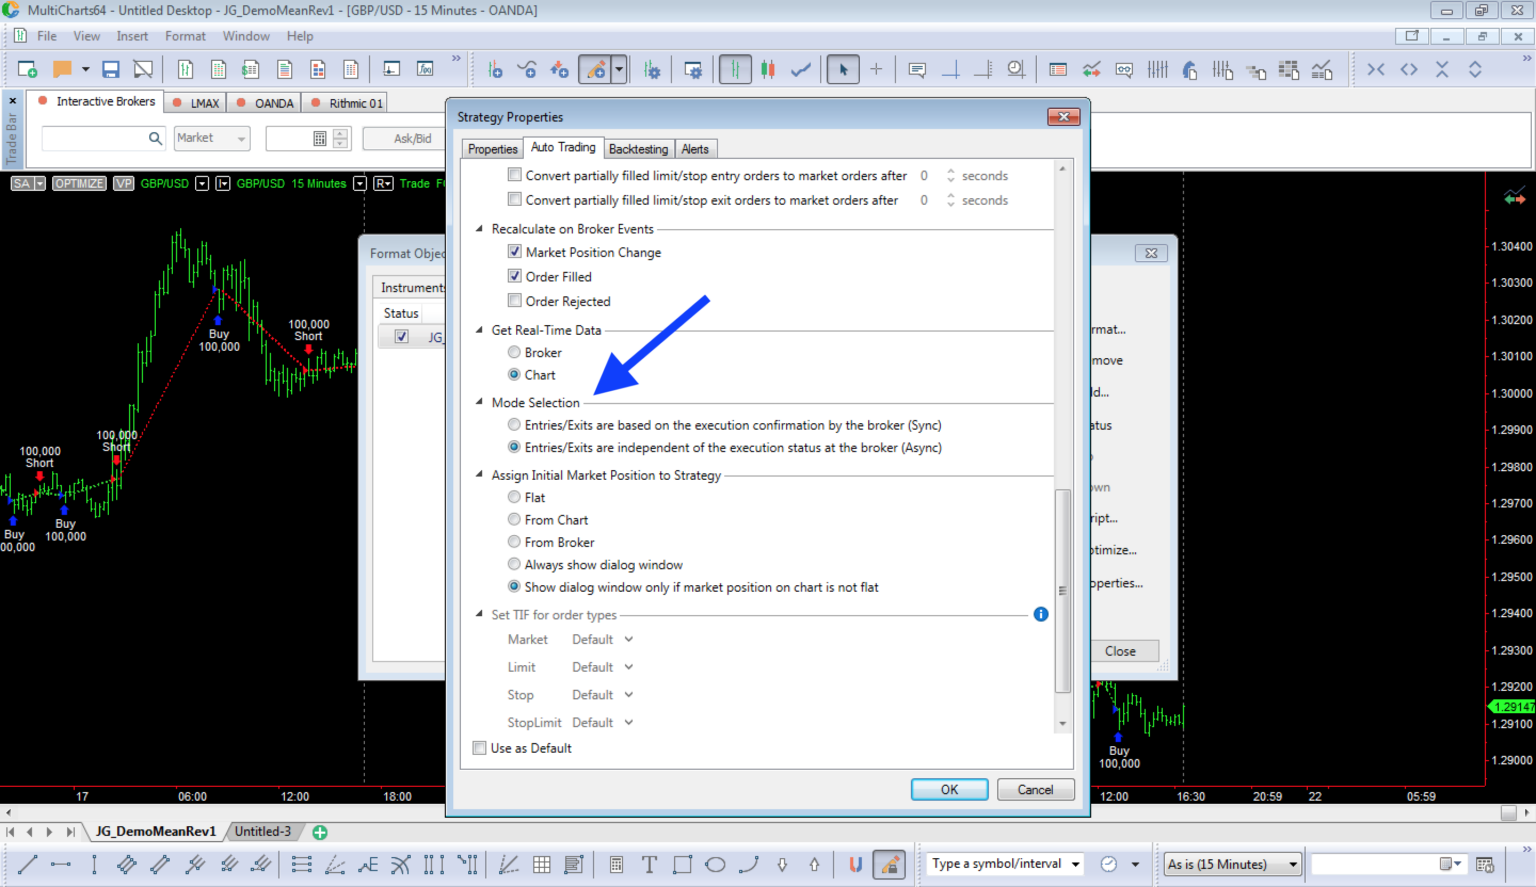Click OK in Strategy Properties
This screenshot has width=1536, height=887.
948,789
